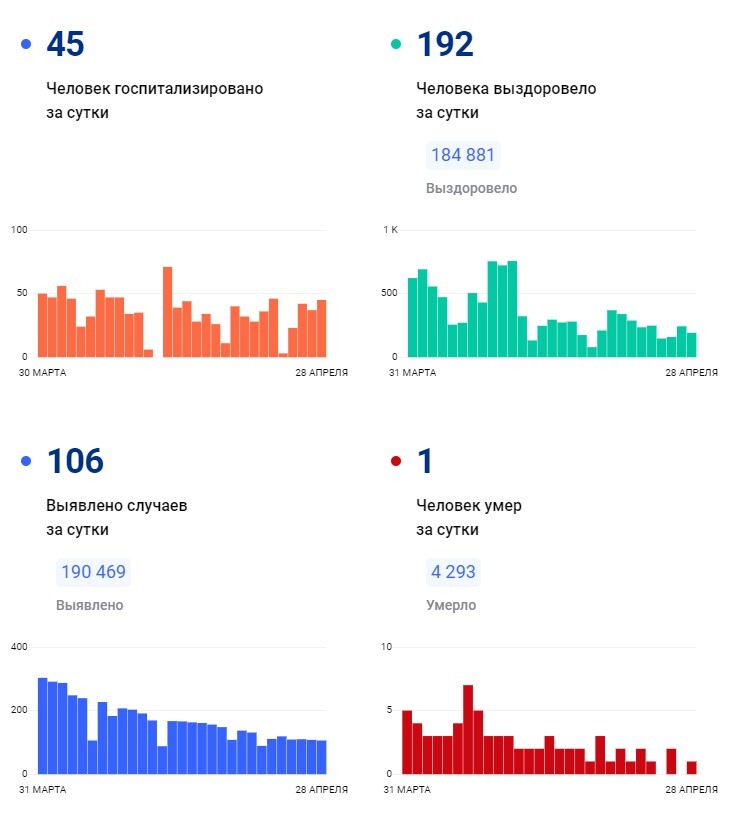Viewport: 740px width, 825px height.
Task: Select the 184 881 recovered total badge
Action: [462, 155]
